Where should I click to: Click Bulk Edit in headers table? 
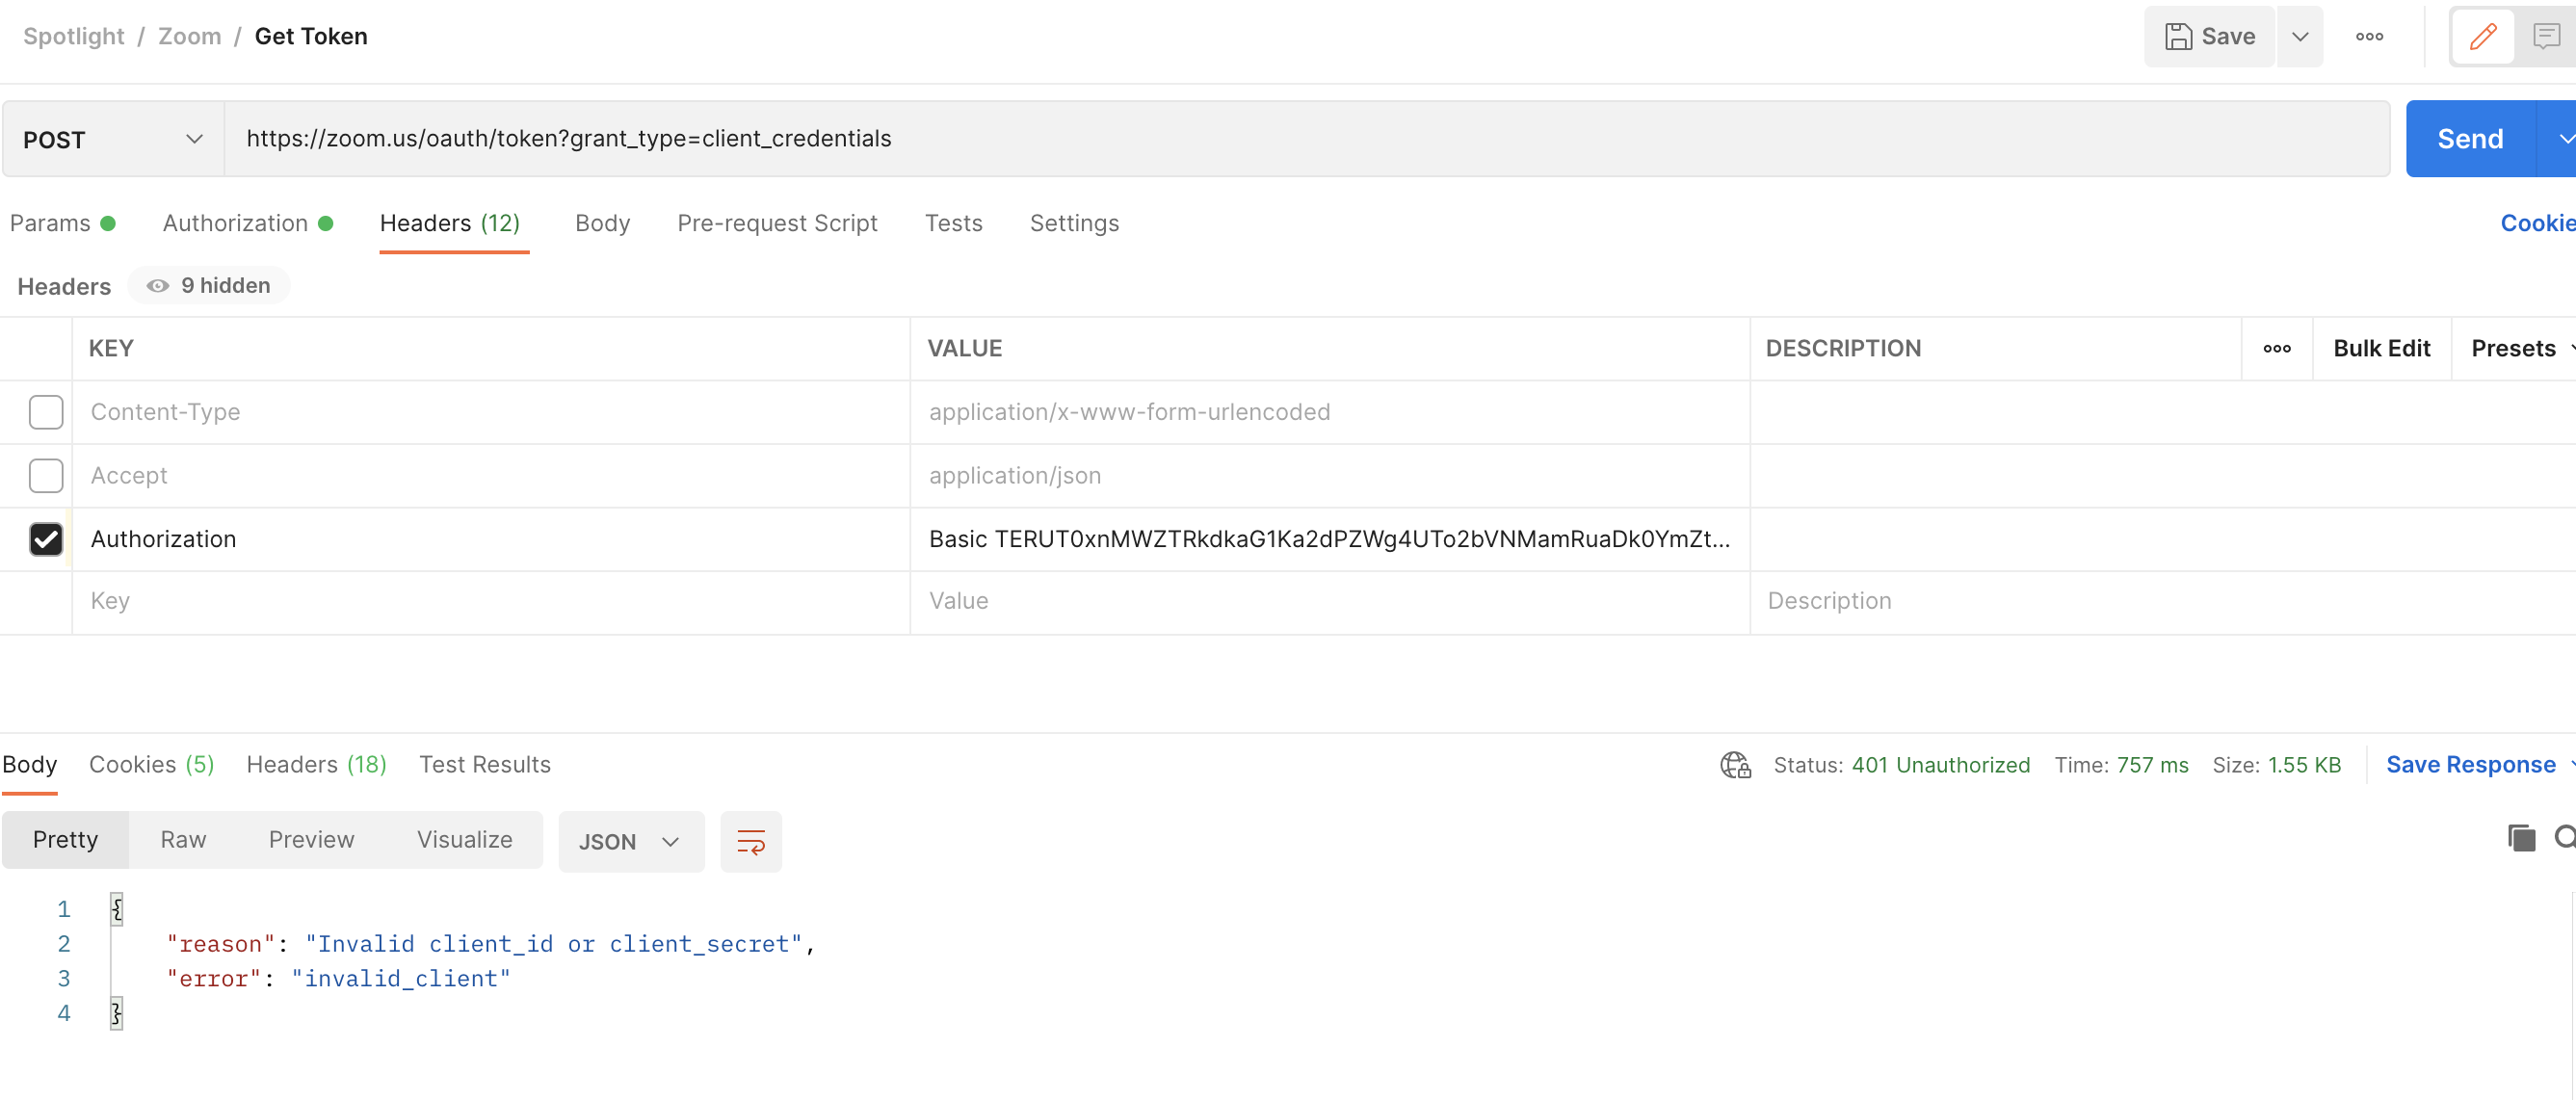(2380, 349)
